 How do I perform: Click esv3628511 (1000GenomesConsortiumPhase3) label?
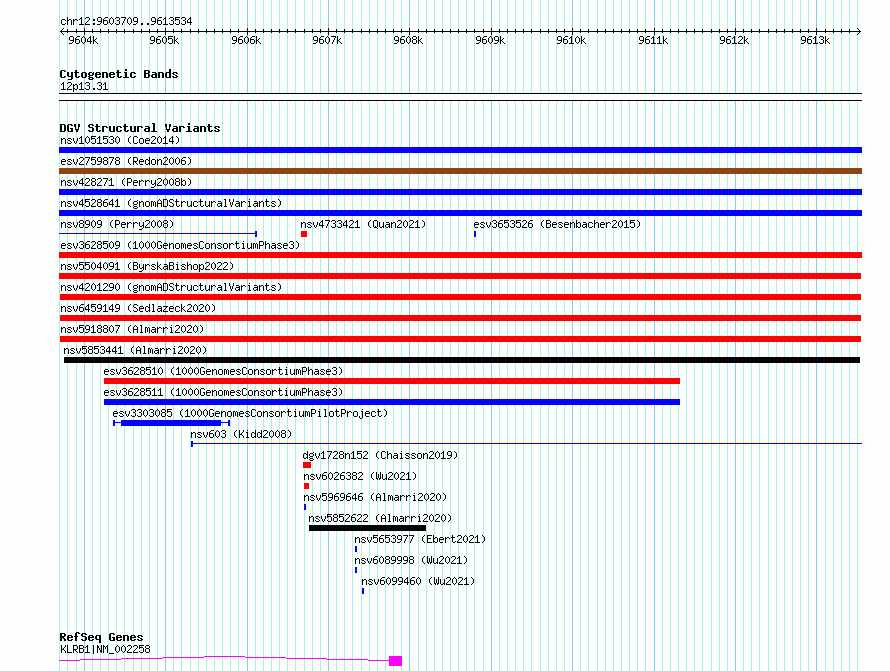tap(223, 392)
